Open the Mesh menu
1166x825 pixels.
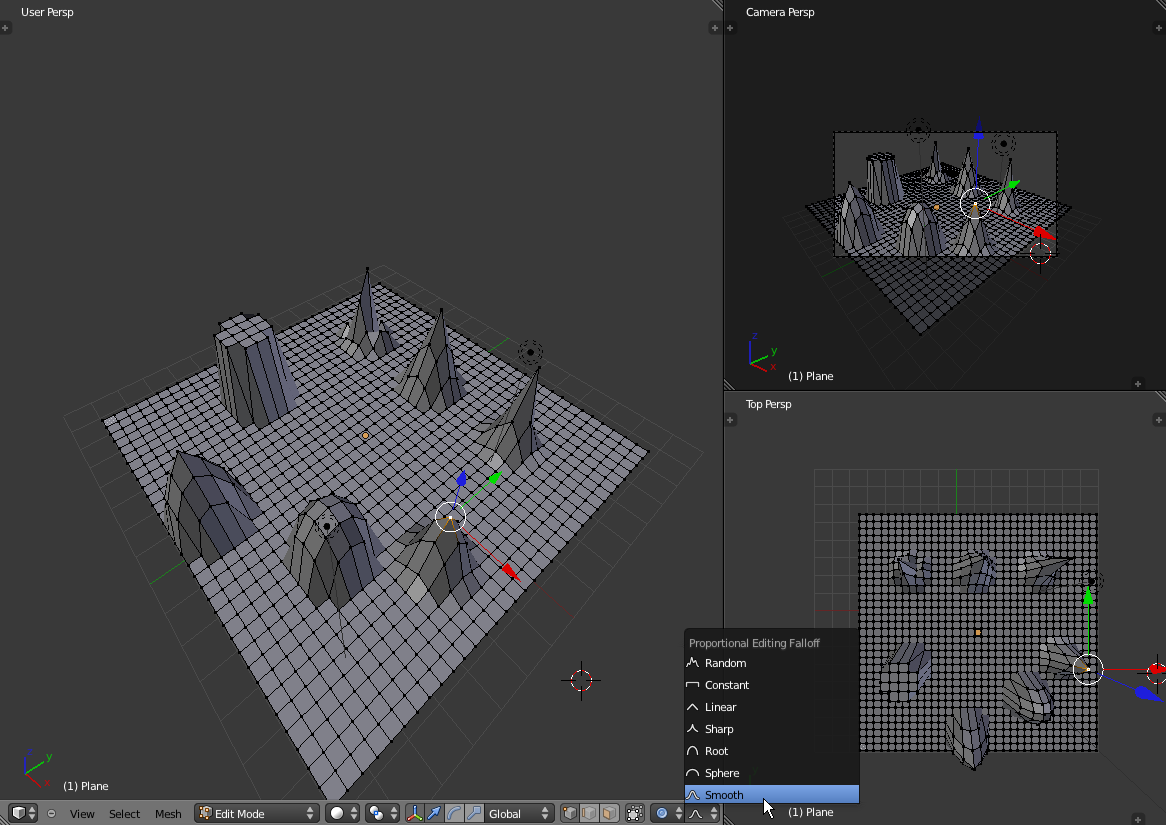(168, 813)
